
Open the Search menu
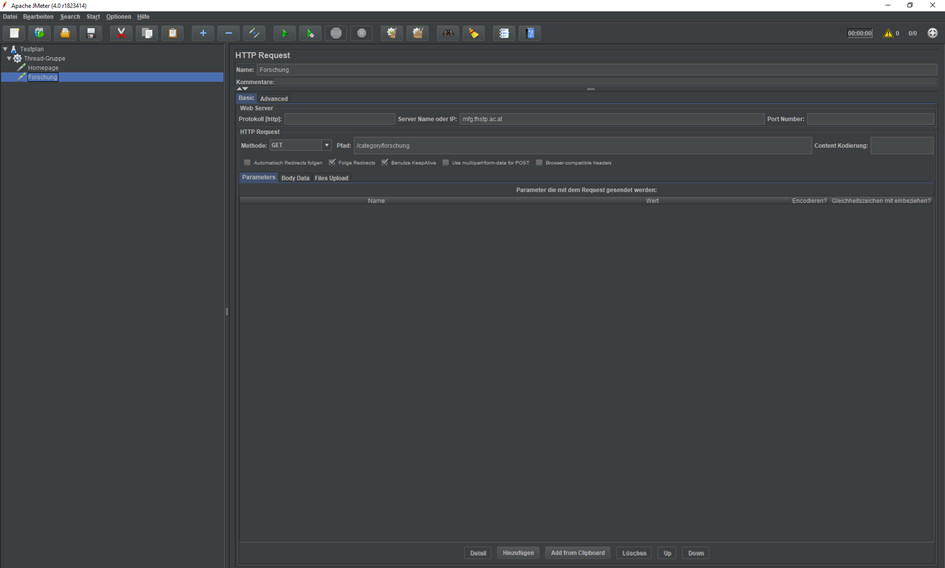point(70,17)
